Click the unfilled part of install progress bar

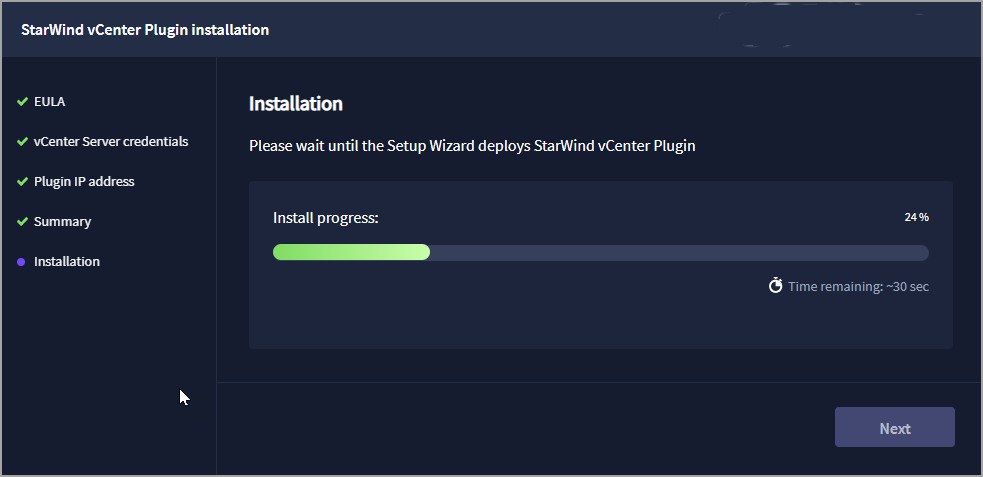679,253
